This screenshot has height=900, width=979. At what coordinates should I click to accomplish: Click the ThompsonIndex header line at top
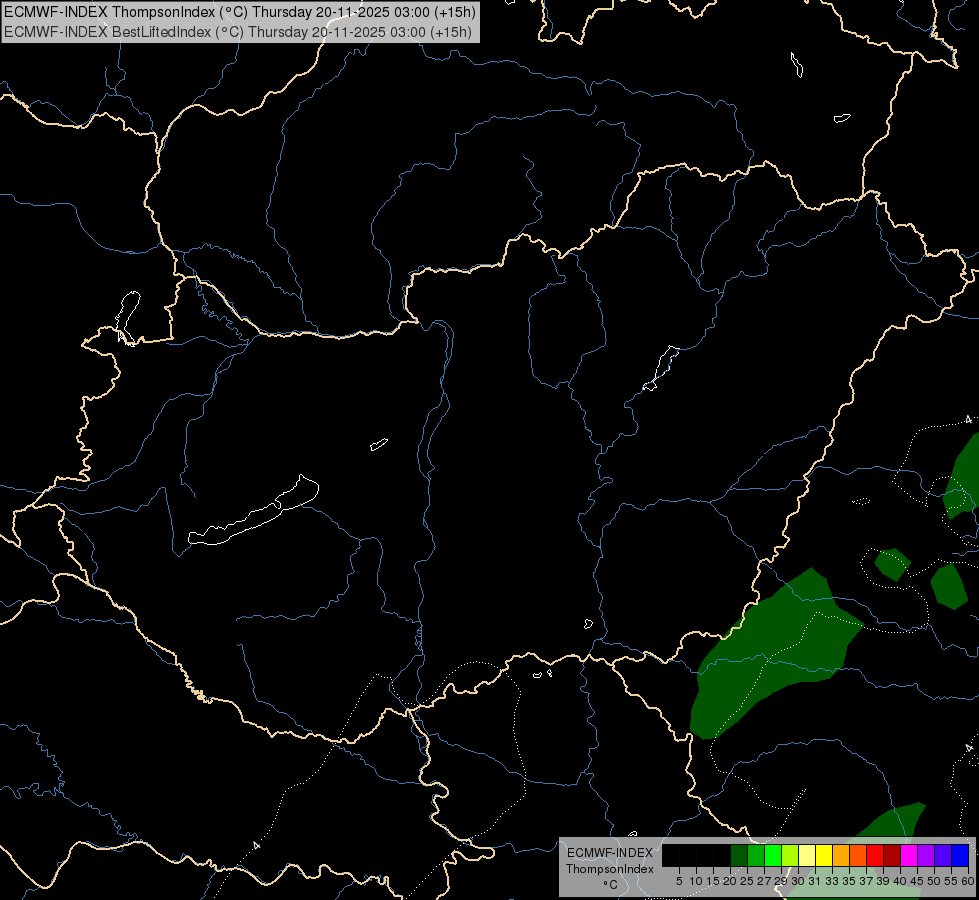pyautogui.click(x=240, y=11)
